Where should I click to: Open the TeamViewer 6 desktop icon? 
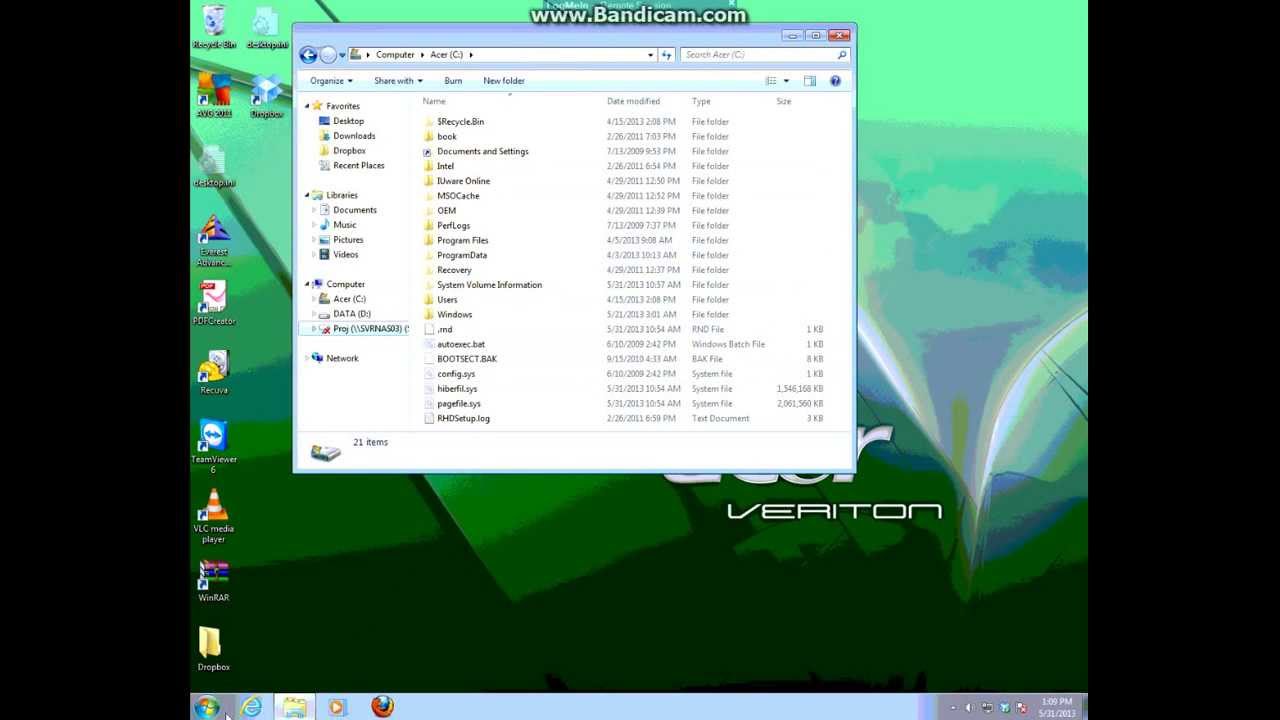coord(214,446)
